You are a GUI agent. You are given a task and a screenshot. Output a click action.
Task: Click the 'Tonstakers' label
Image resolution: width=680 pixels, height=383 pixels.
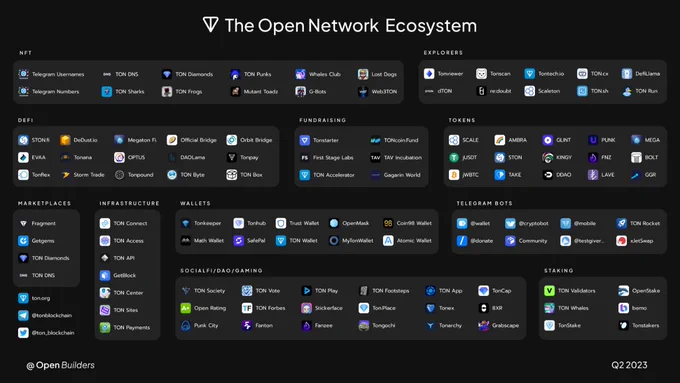(645, 325)
